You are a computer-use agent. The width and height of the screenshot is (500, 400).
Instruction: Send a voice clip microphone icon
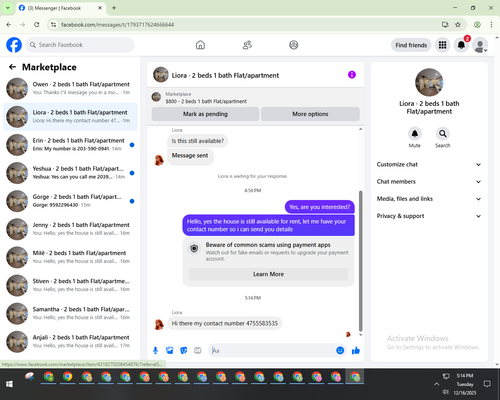coord(155,350)
